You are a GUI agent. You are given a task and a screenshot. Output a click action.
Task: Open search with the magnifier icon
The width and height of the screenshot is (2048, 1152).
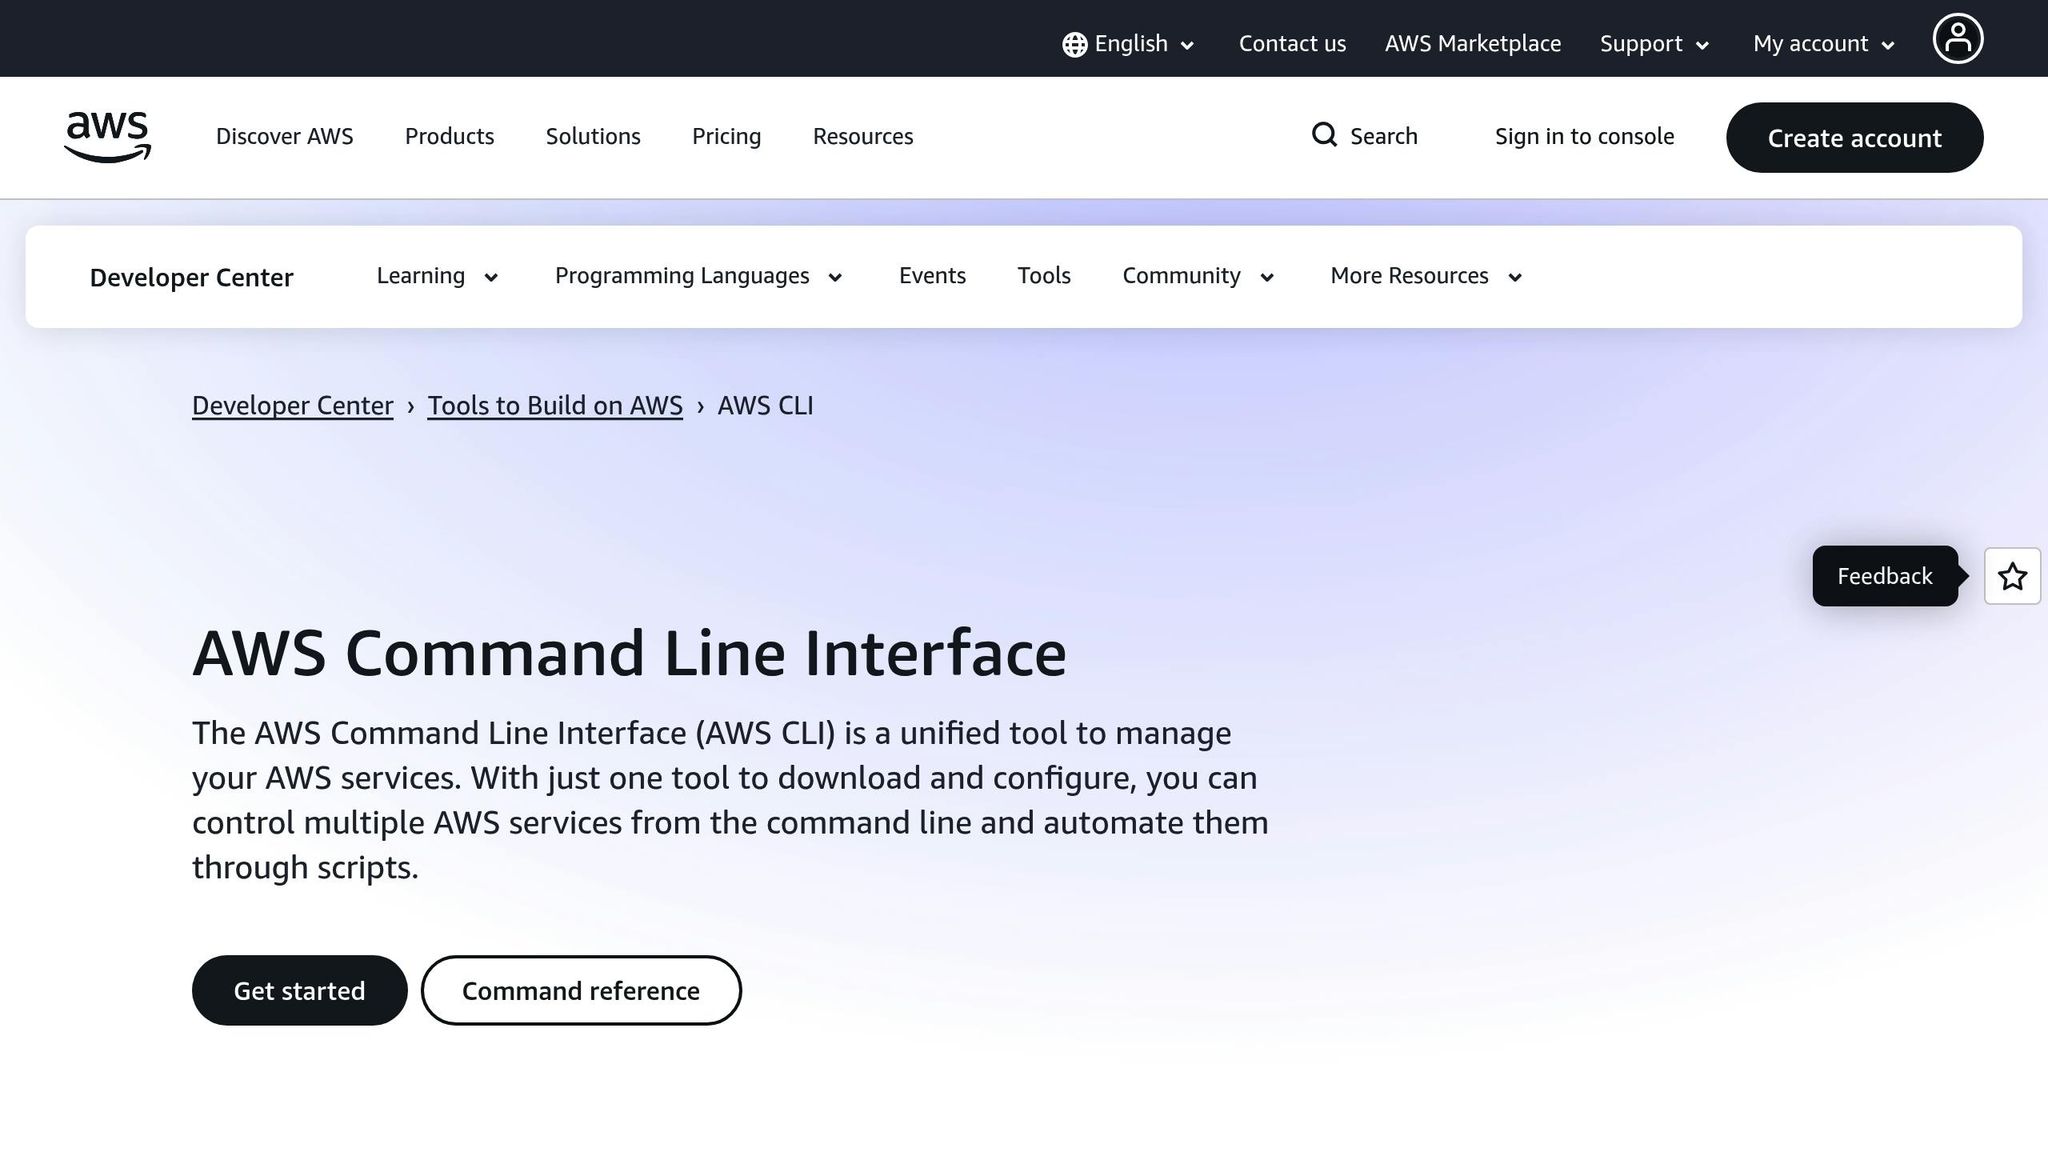coord(1324,135)
